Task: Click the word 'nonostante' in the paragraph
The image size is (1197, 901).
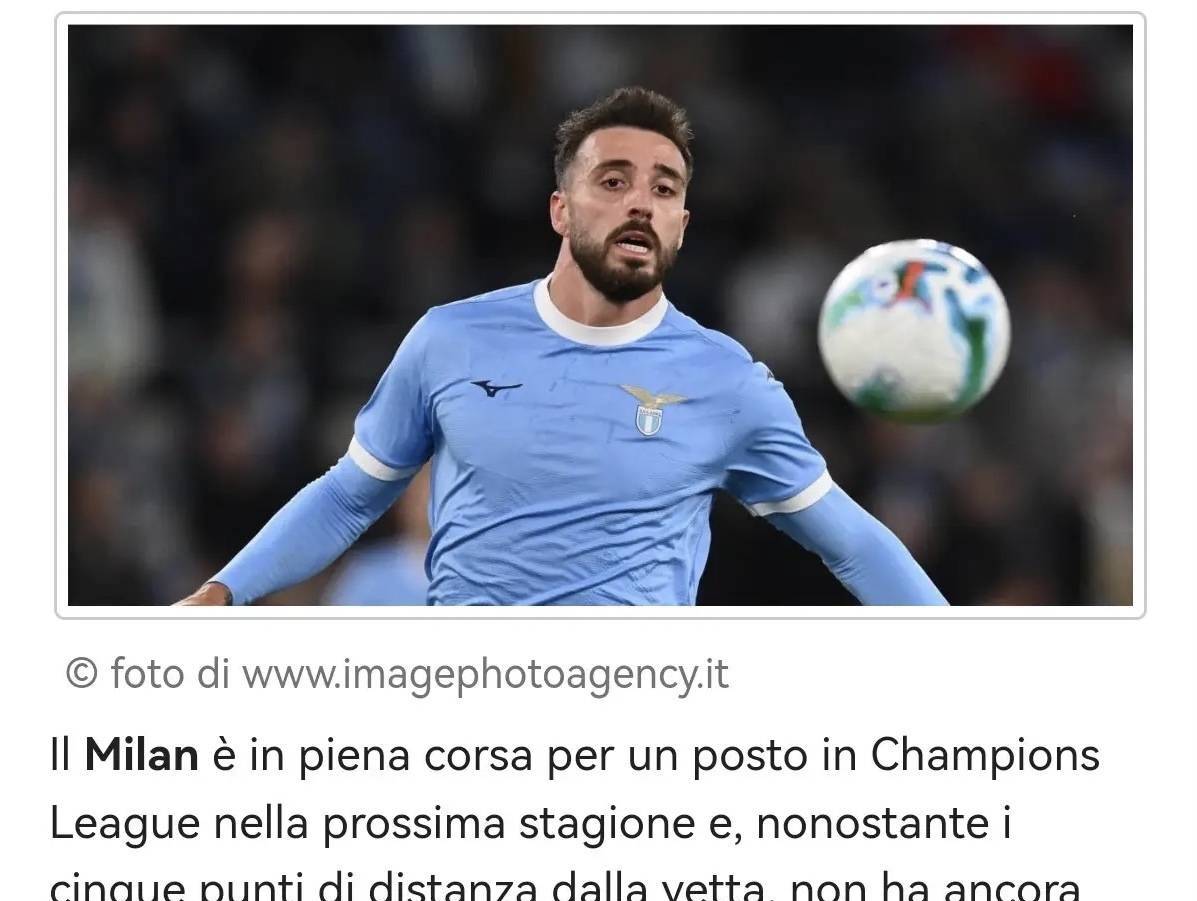Action: (873, 824)
